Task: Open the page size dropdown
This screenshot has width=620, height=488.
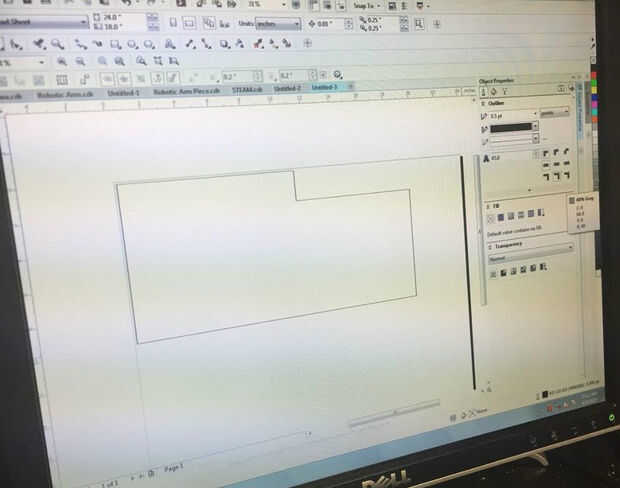Action: click(x=83, y=22)
